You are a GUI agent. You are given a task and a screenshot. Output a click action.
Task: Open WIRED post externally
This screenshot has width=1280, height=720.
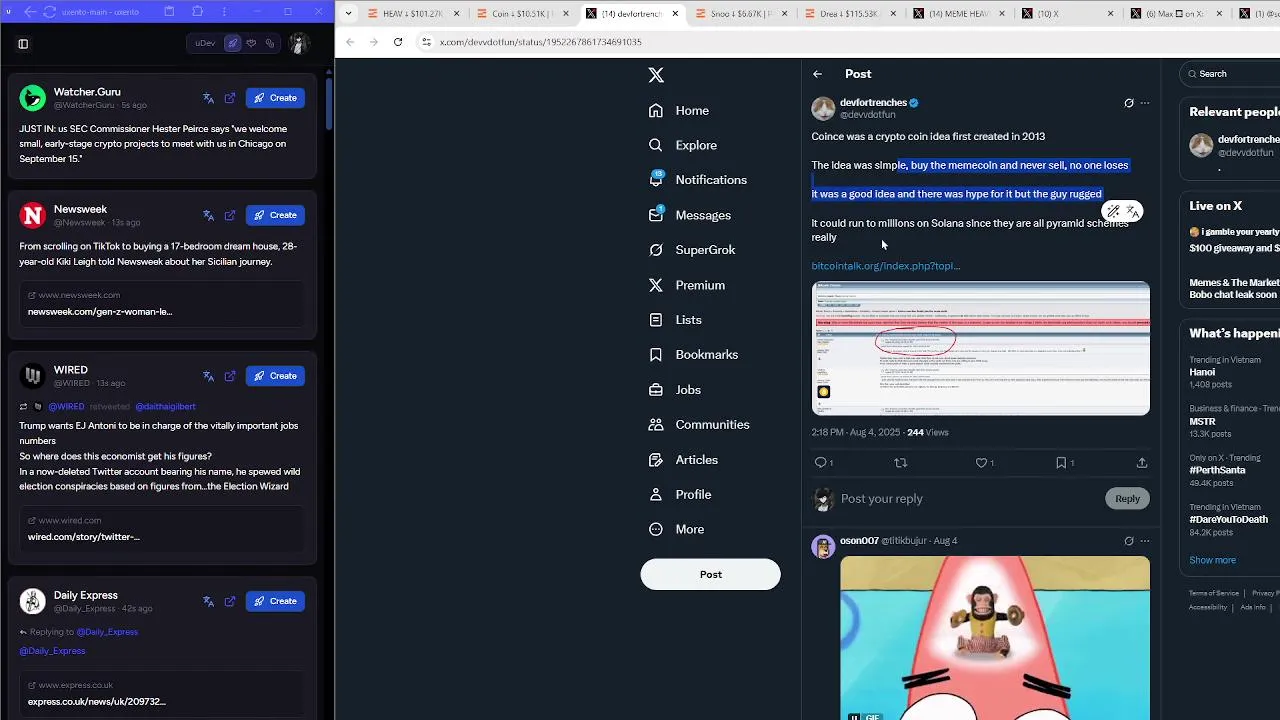[x=230, y=376]
